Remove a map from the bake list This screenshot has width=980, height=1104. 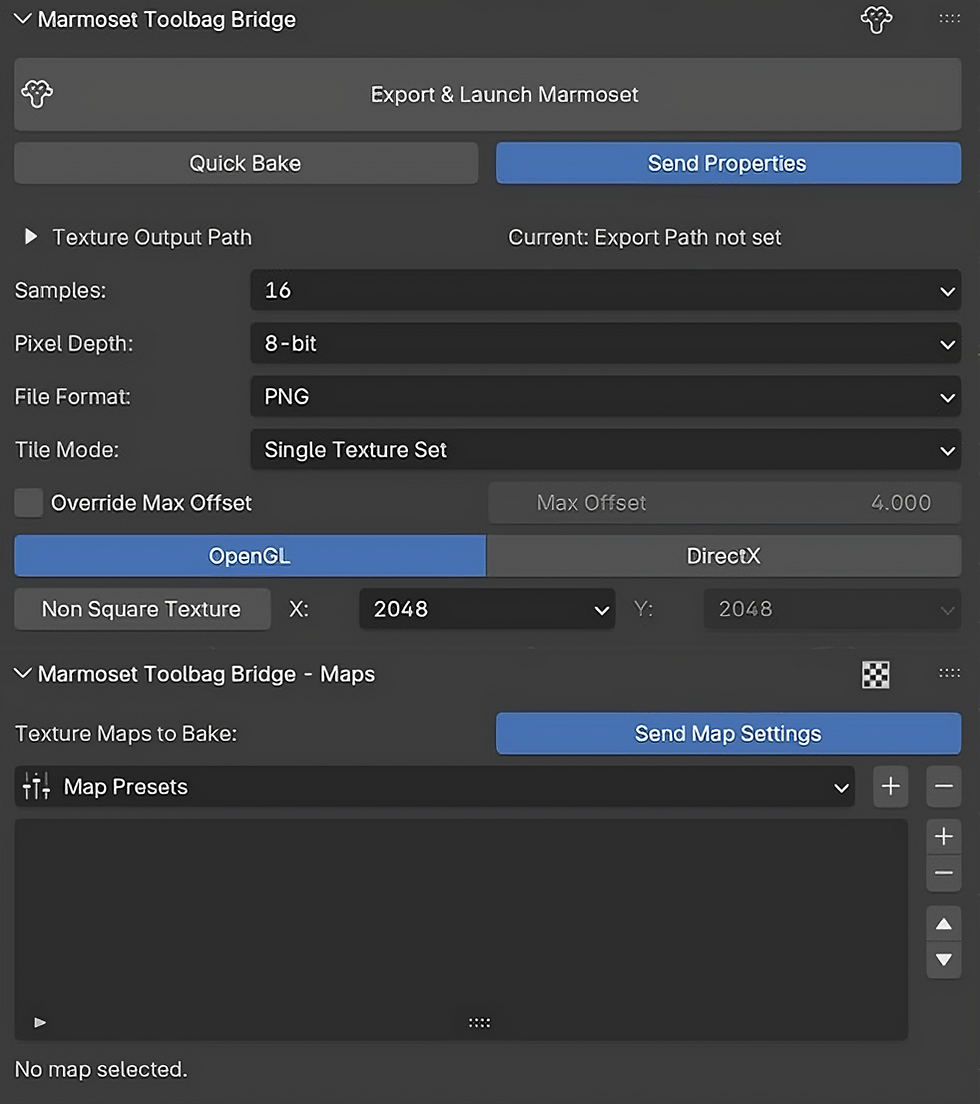point(943,874)
